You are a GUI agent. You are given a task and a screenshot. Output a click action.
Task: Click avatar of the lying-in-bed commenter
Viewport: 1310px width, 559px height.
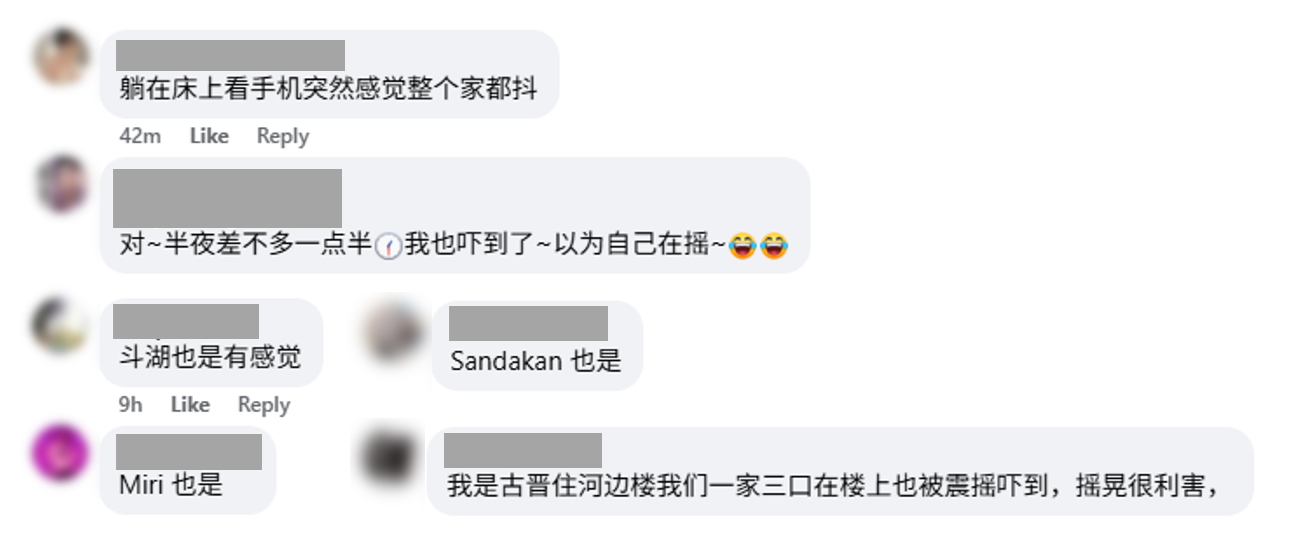pyautogui.click(x=63, y=58)
